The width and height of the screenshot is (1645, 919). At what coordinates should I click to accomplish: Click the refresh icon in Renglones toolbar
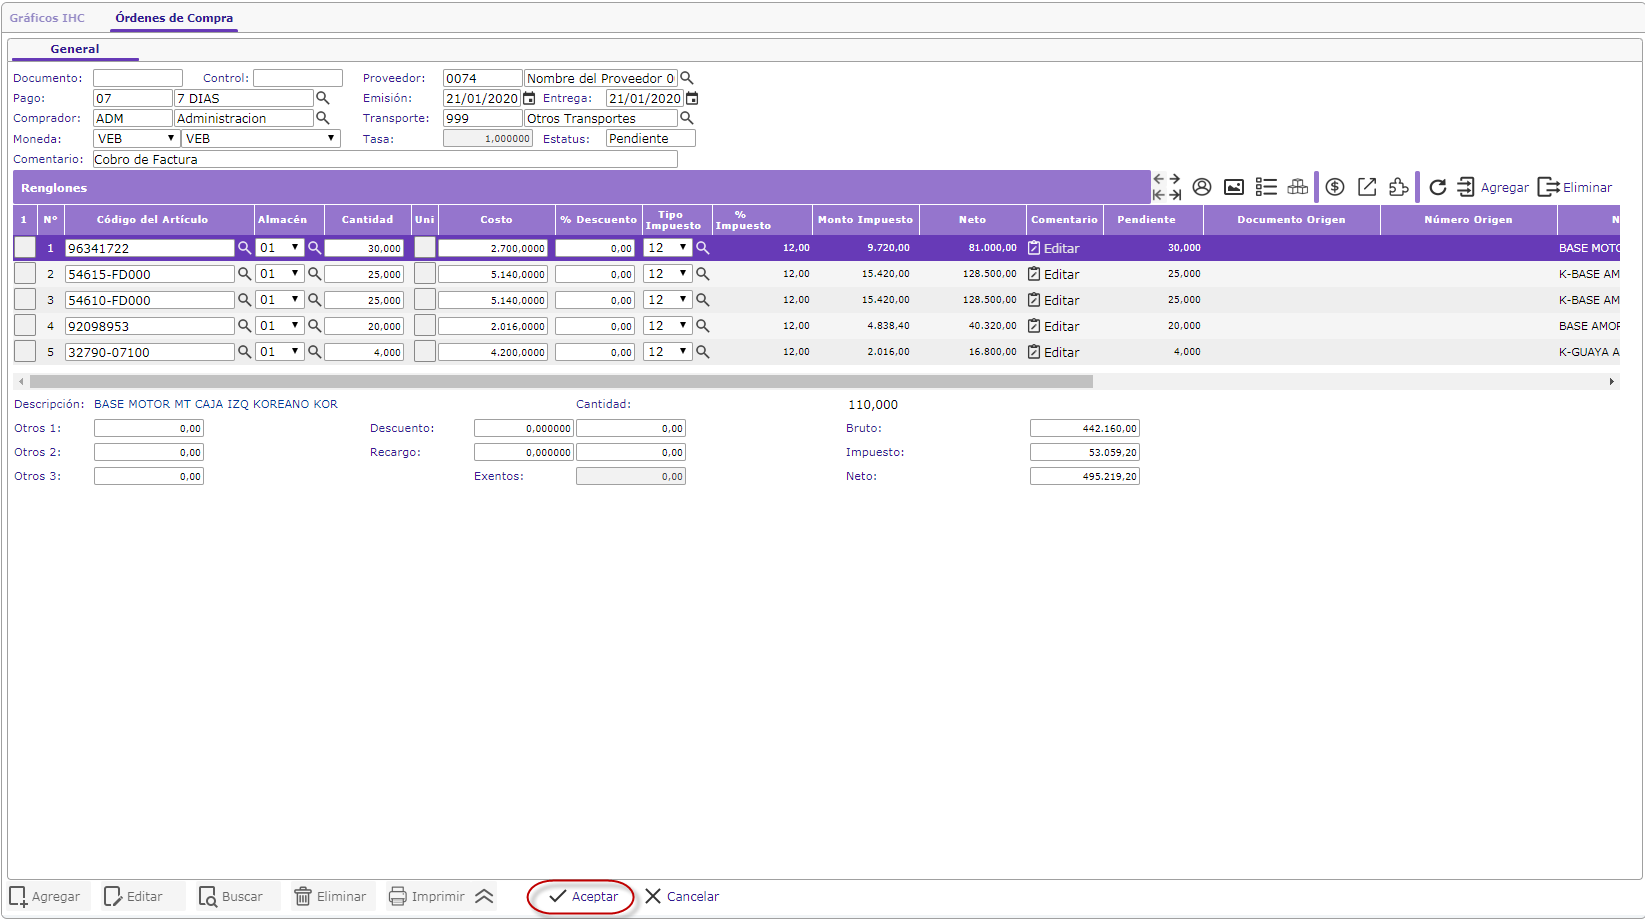click(x=1437, y=187)
